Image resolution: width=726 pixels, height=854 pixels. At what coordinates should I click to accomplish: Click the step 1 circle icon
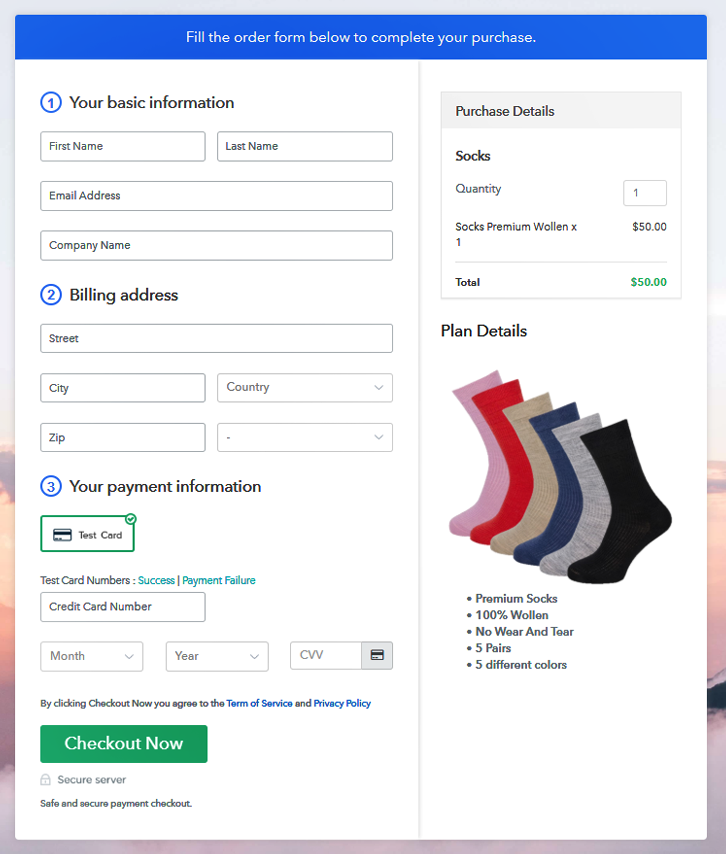[x=51, y=102]
